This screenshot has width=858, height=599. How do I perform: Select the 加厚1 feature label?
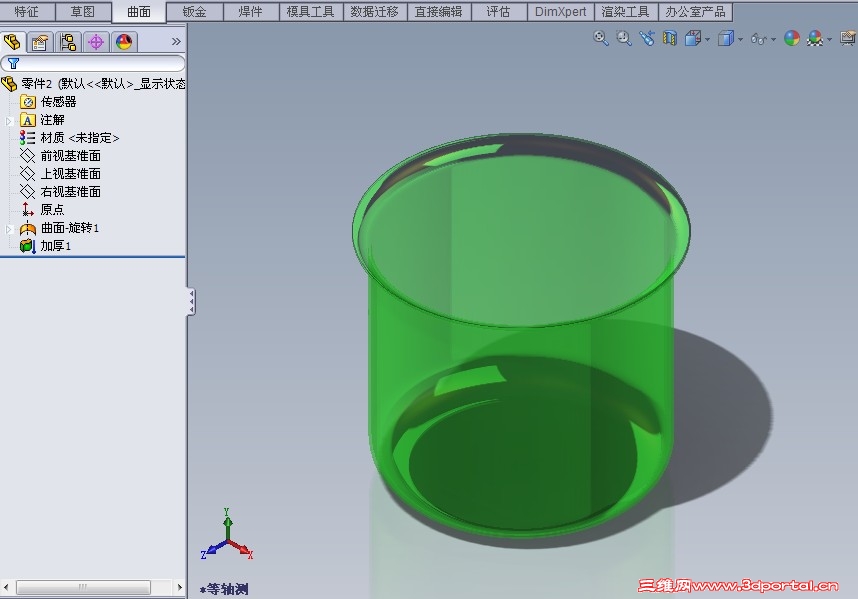[56, 246]
